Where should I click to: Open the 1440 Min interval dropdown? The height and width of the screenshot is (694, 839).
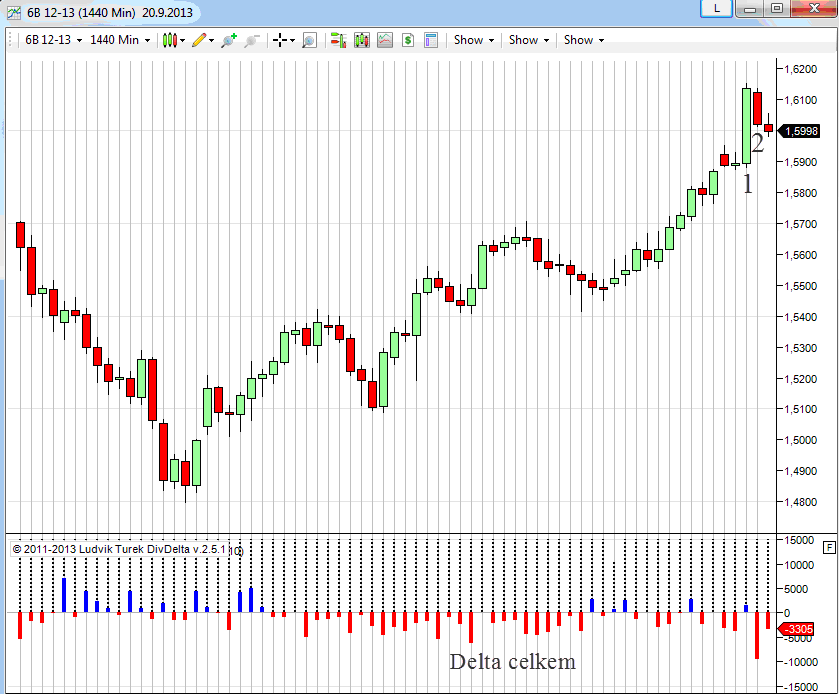[x=120, y=40]
